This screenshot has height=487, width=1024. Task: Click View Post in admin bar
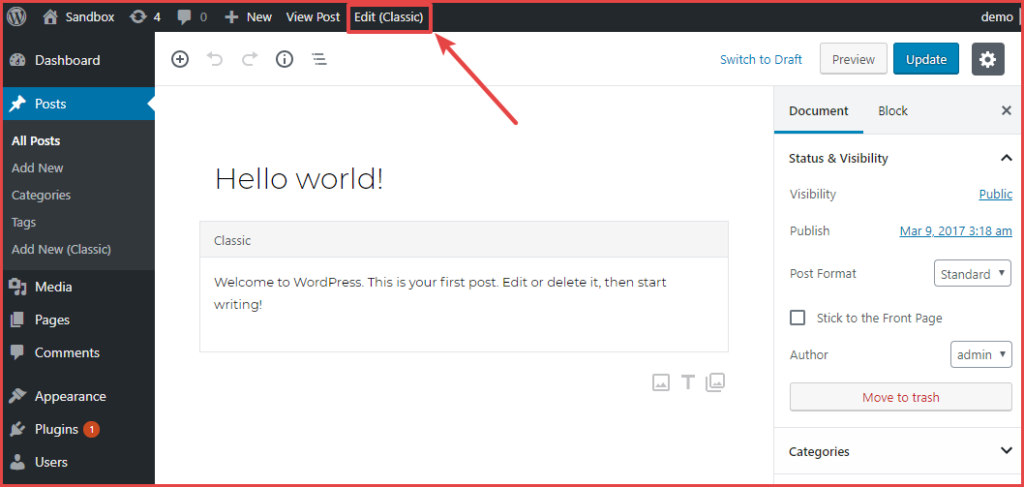[x=313, y=17]
